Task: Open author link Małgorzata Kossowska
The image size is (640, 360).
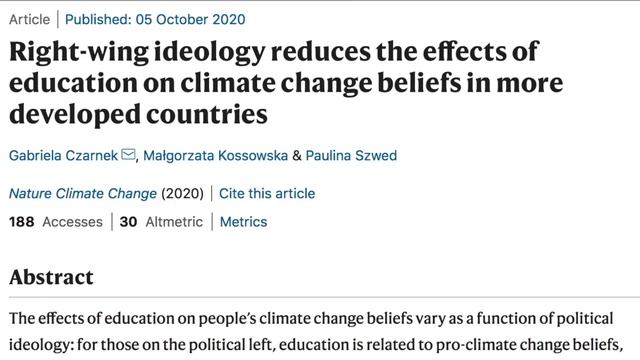Action: pyautogui.click(x=216, y=156)
